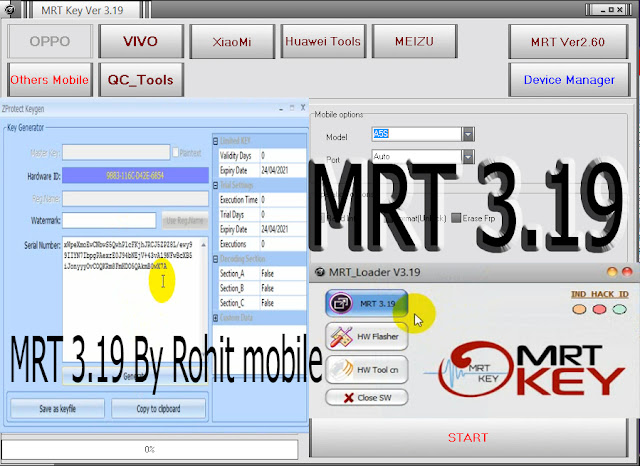Image resolution: width=640 pixels, height=466 pixels.
Task: Toggle the Erase Frp checkbox
Action: point(456,218)
